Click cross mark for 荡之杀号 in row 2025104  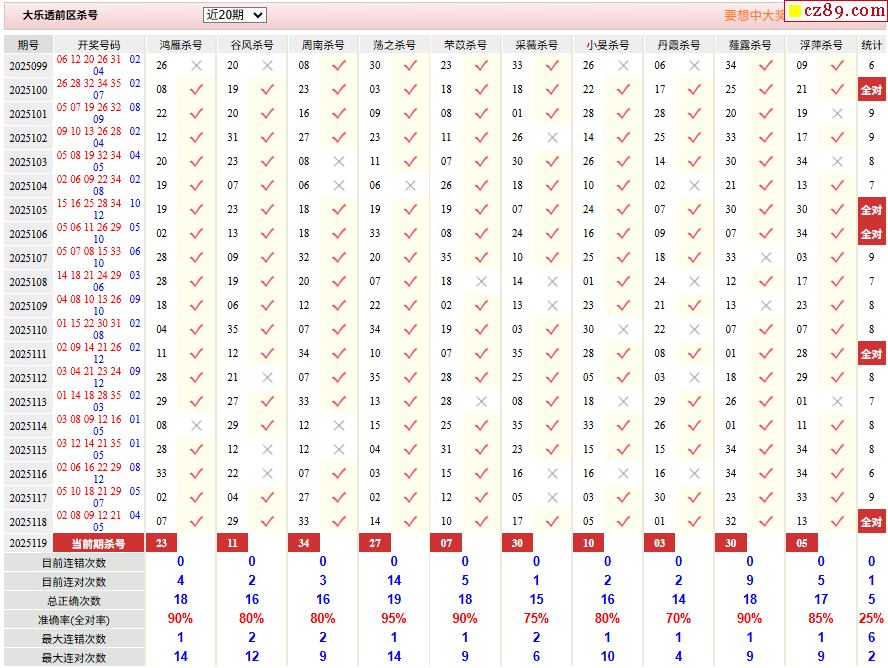point(409,186)
